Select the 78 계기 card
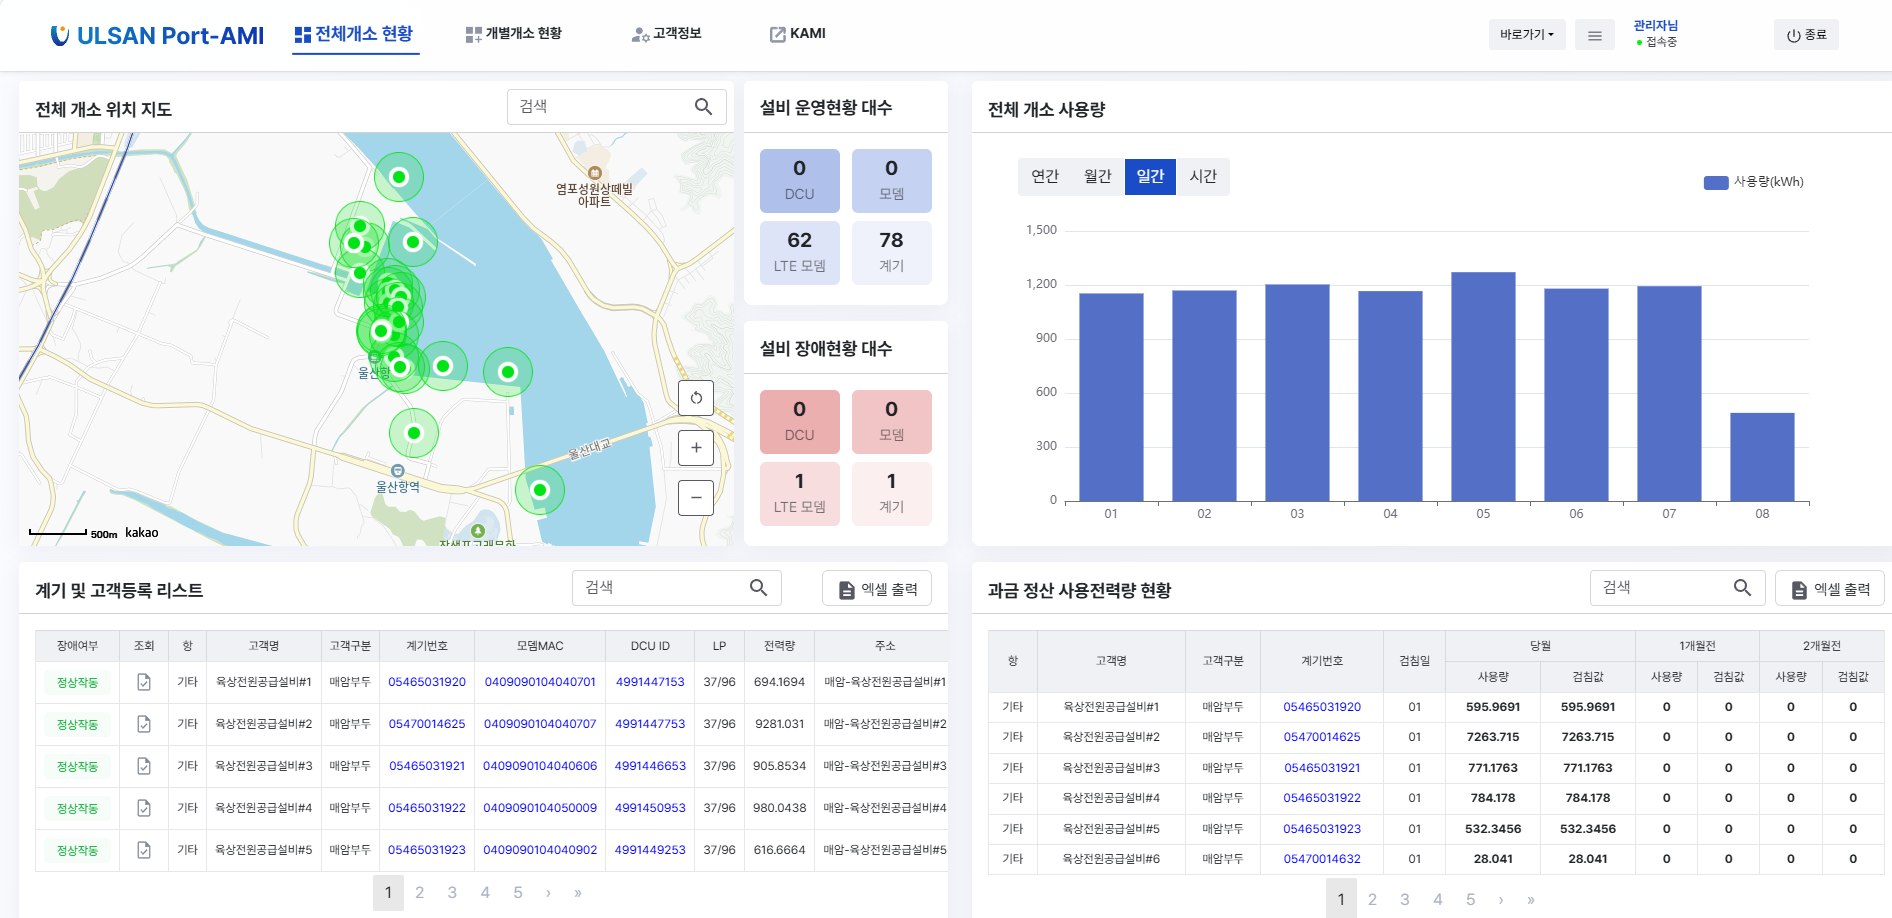Viewport: 1892px width, 918px height. point(892,253)
